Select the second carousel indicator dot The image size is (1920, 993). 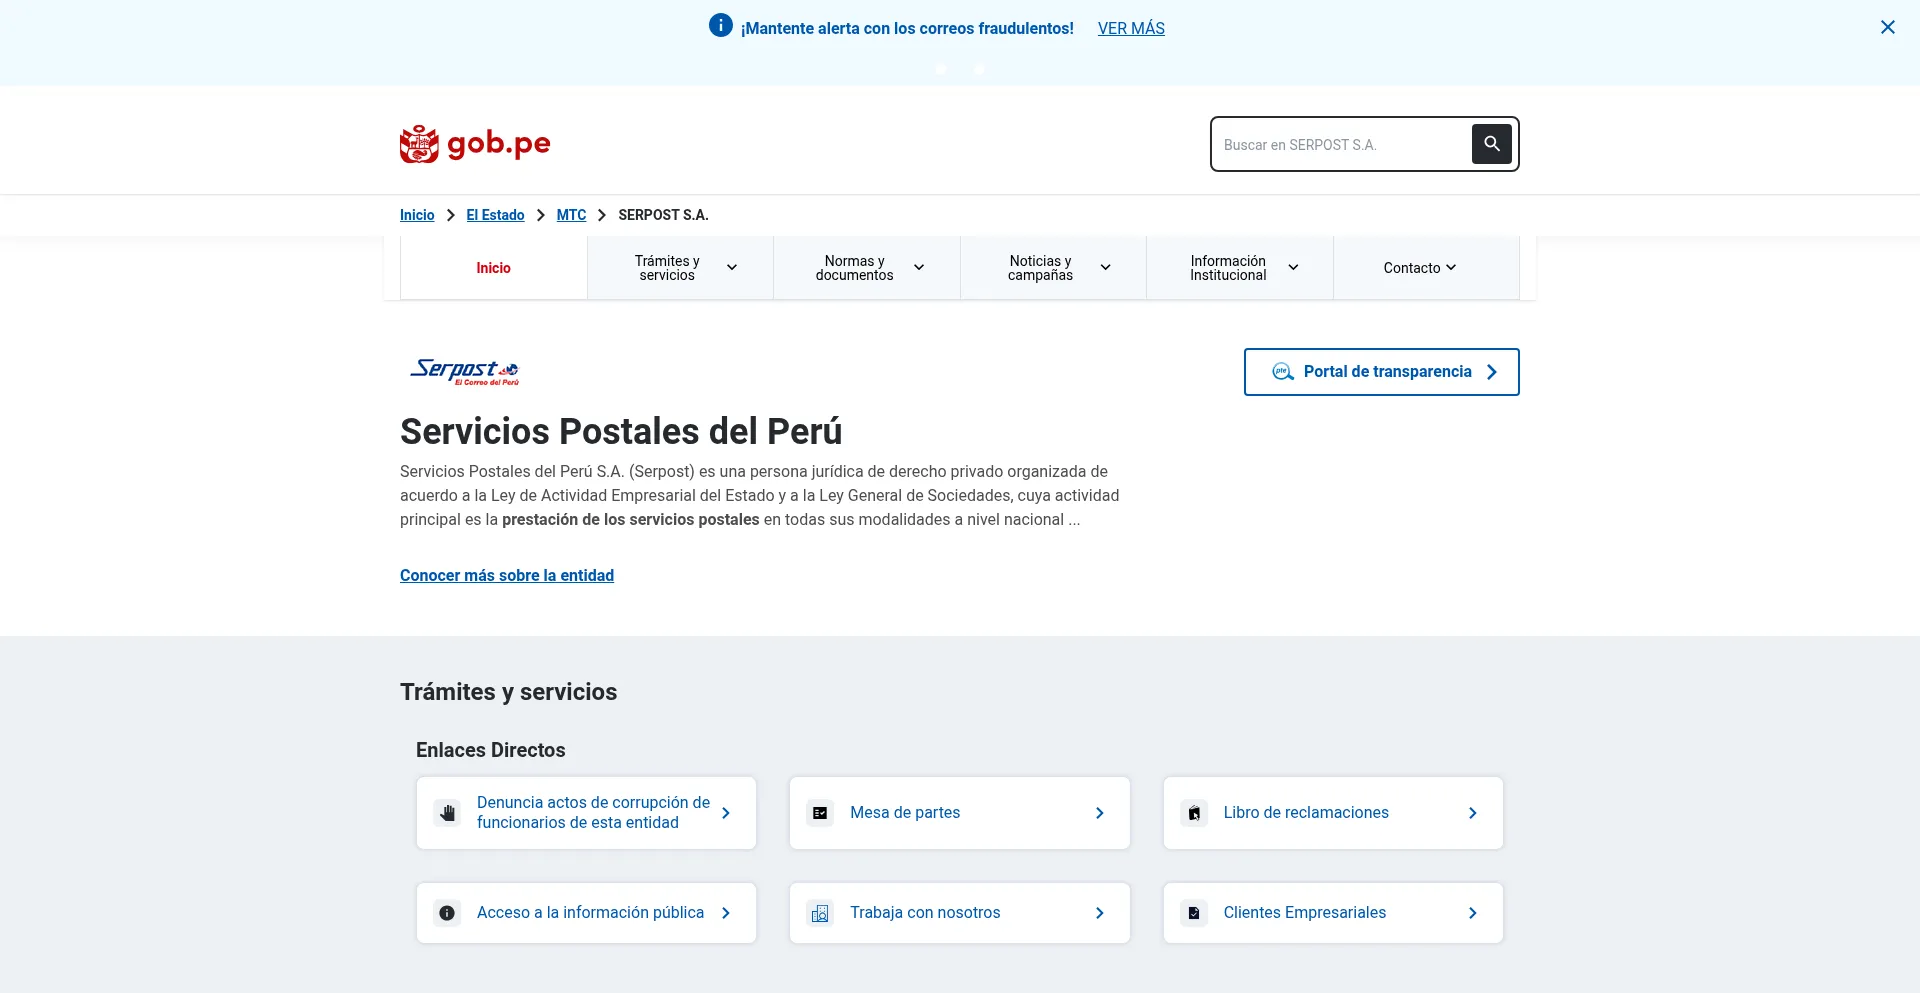tap(979, 69)
